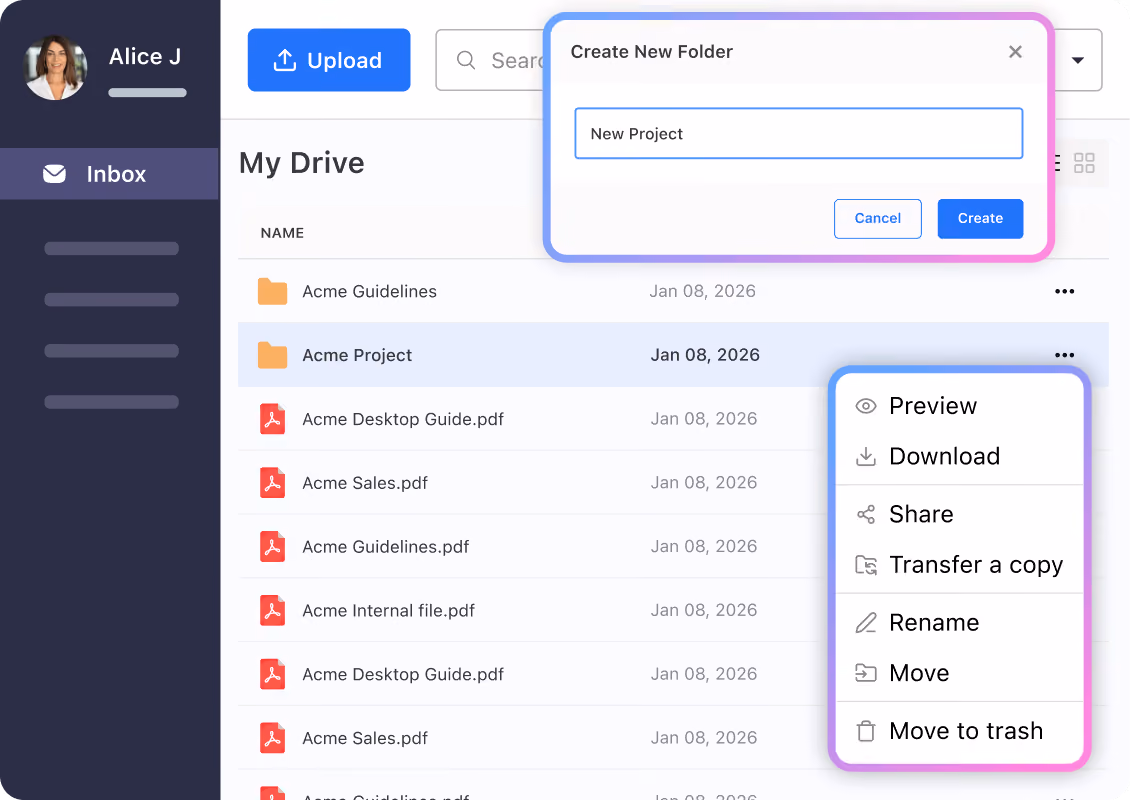
Task: Click the pencil icon beside Rename
Action: (866, 622)
